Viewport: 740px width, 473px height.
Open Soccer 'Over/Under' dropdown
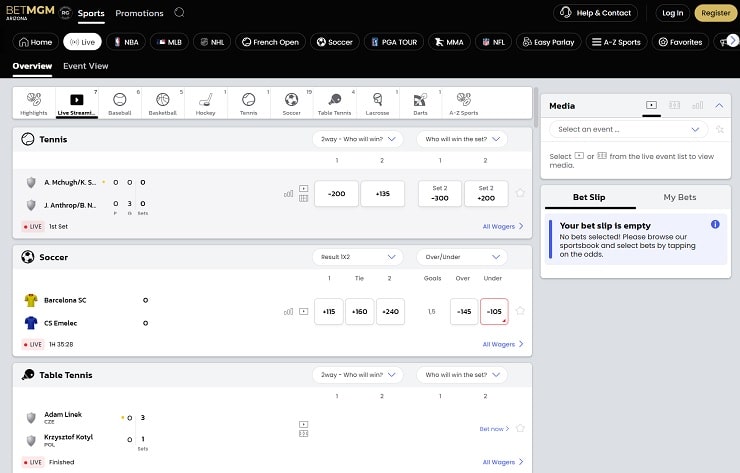462,257
